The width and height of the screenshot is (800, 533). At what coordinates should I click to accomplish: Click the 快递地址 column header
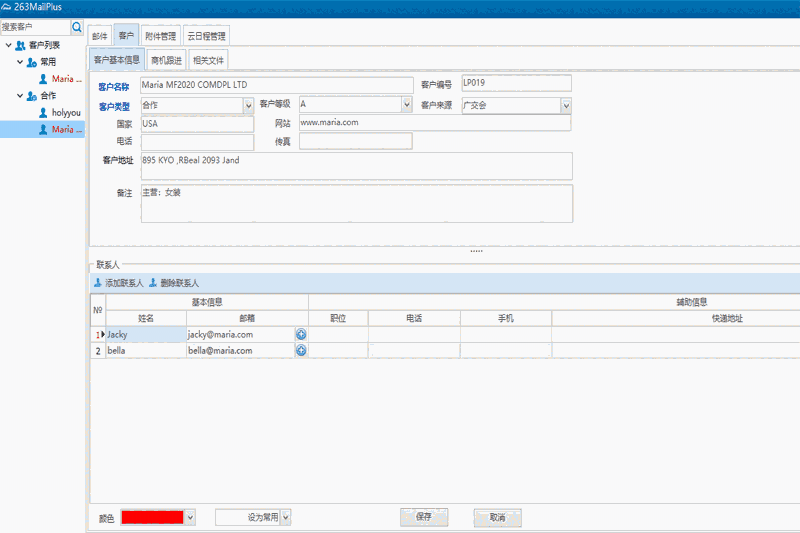pos(727,318)
